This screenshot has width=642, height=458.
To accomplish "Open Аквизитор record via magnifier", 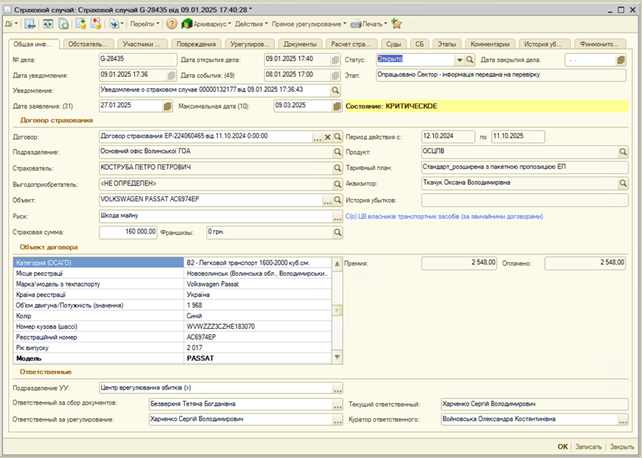I will [623, 183].
